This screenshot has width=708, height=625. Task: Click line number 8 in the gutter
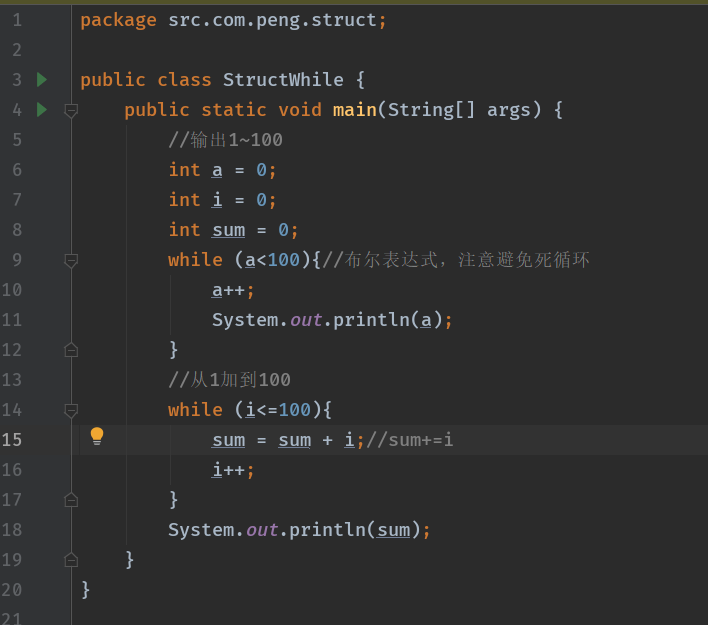coord(16,229)
